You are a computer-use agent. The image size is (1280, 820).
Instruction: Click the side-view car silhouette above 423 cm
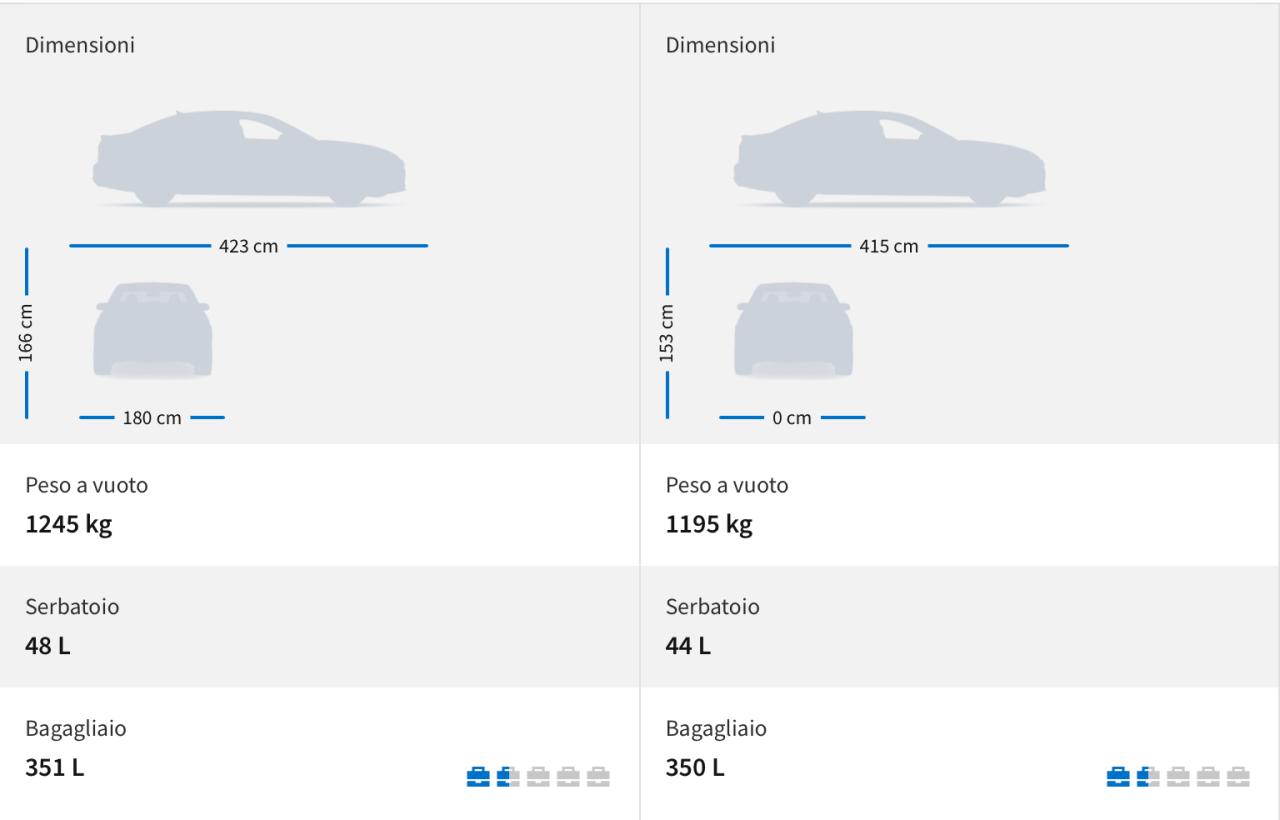[249, 159]
